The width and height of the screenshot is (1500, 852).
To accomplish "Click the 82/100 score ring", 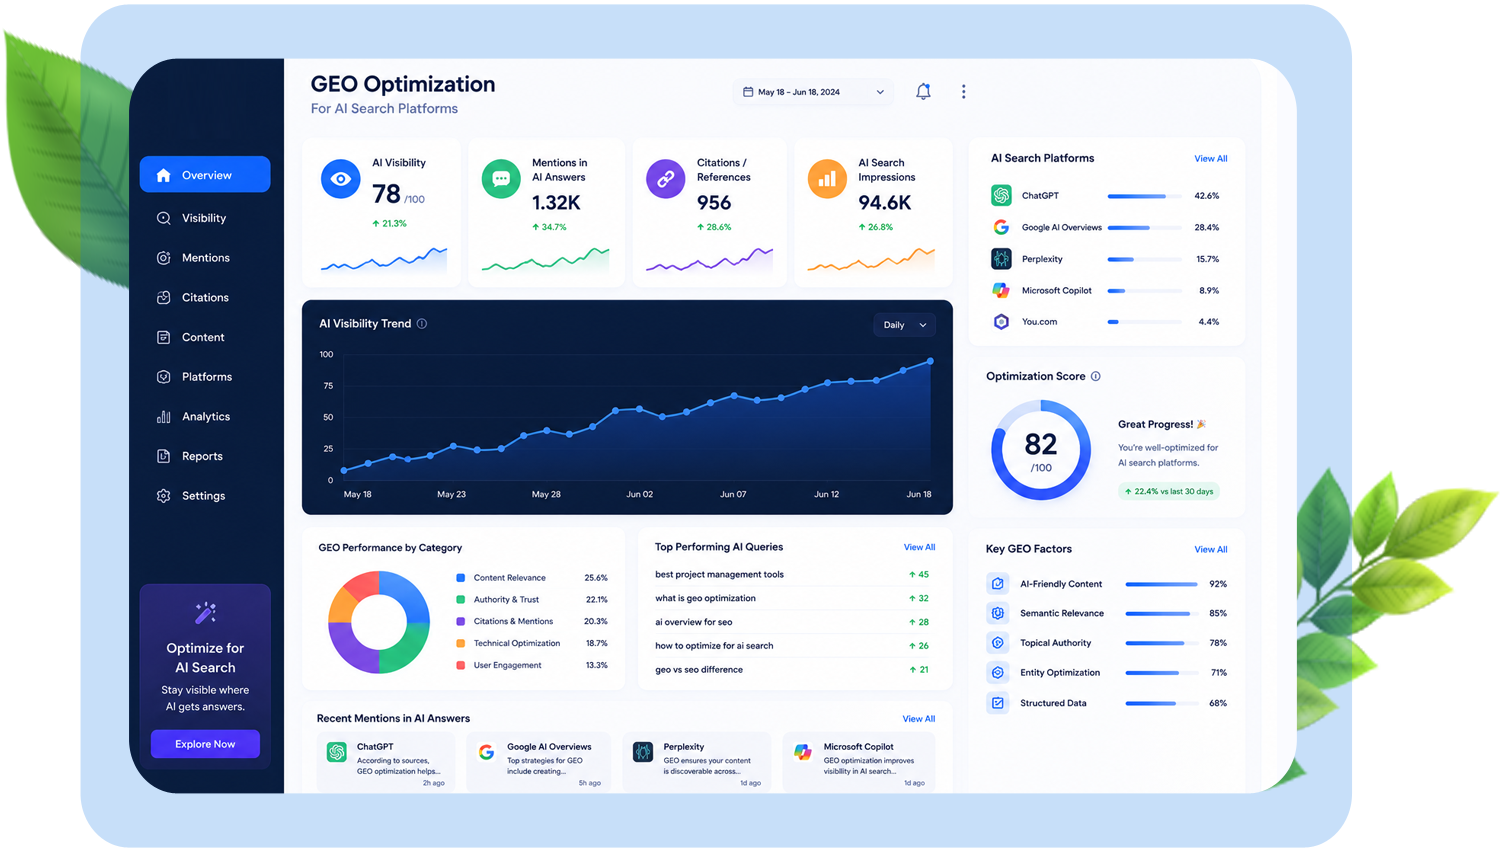I will 1041,450.
